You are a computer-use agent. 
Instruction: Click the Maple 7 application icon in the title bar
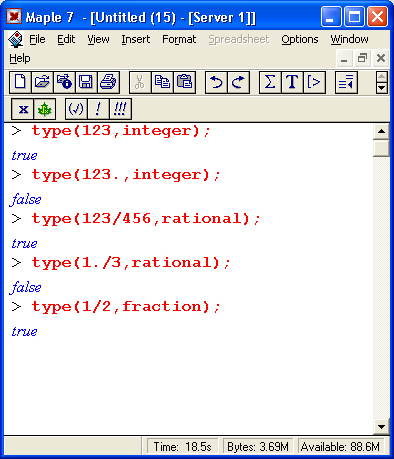(x=14, y=16)
